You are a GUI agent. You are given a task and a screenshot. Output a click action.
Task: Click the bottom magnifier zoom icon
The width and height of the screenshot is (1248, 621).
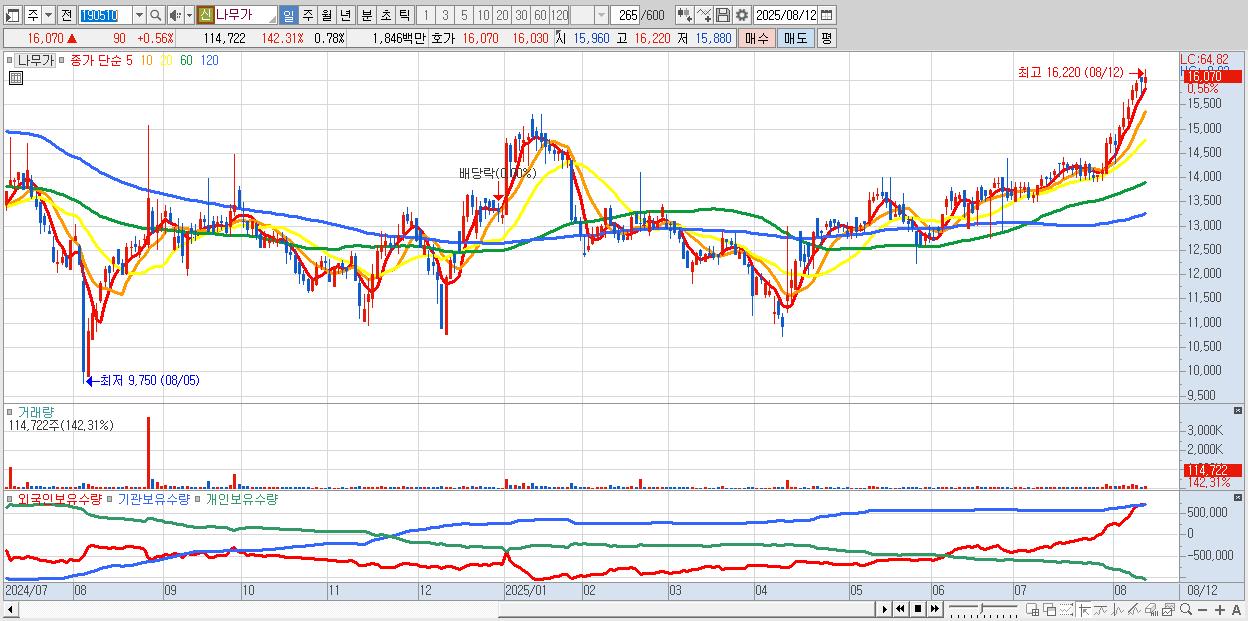click(x=1186, y=609)
